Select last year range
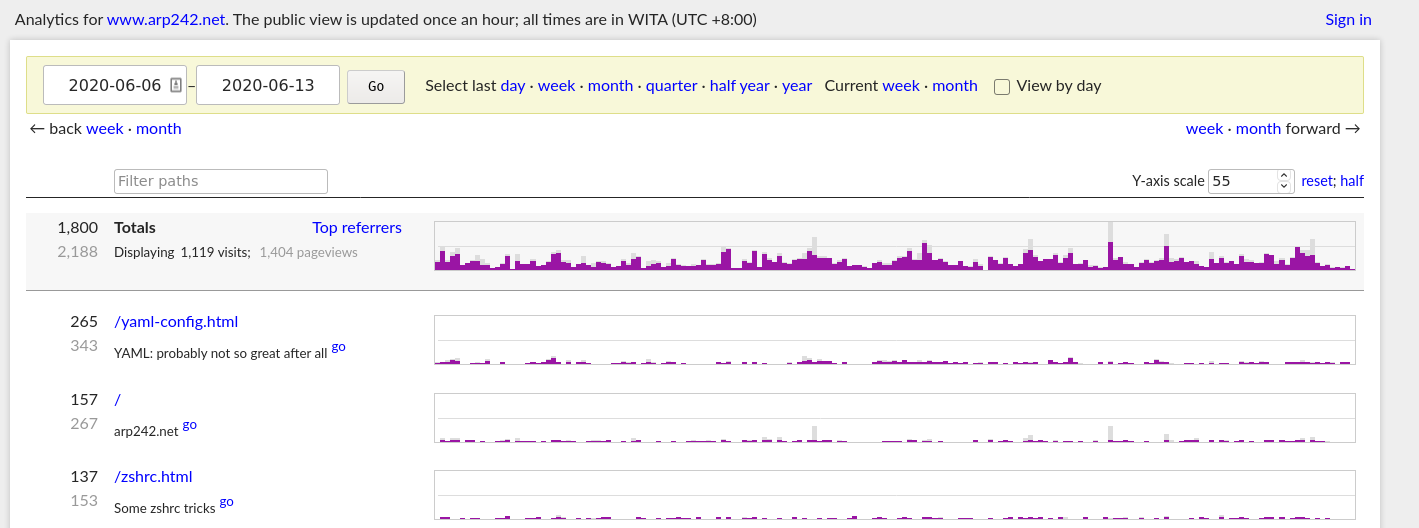This screenshot has width=1419, height=528. 797,86
